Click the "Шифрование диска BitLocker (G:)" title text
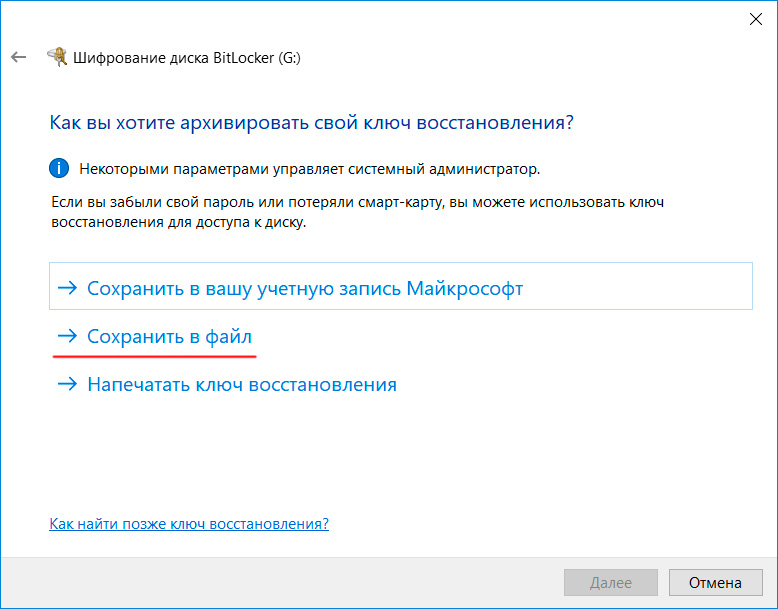This screenshot has height=609, width=778. [x=187, y=58]
